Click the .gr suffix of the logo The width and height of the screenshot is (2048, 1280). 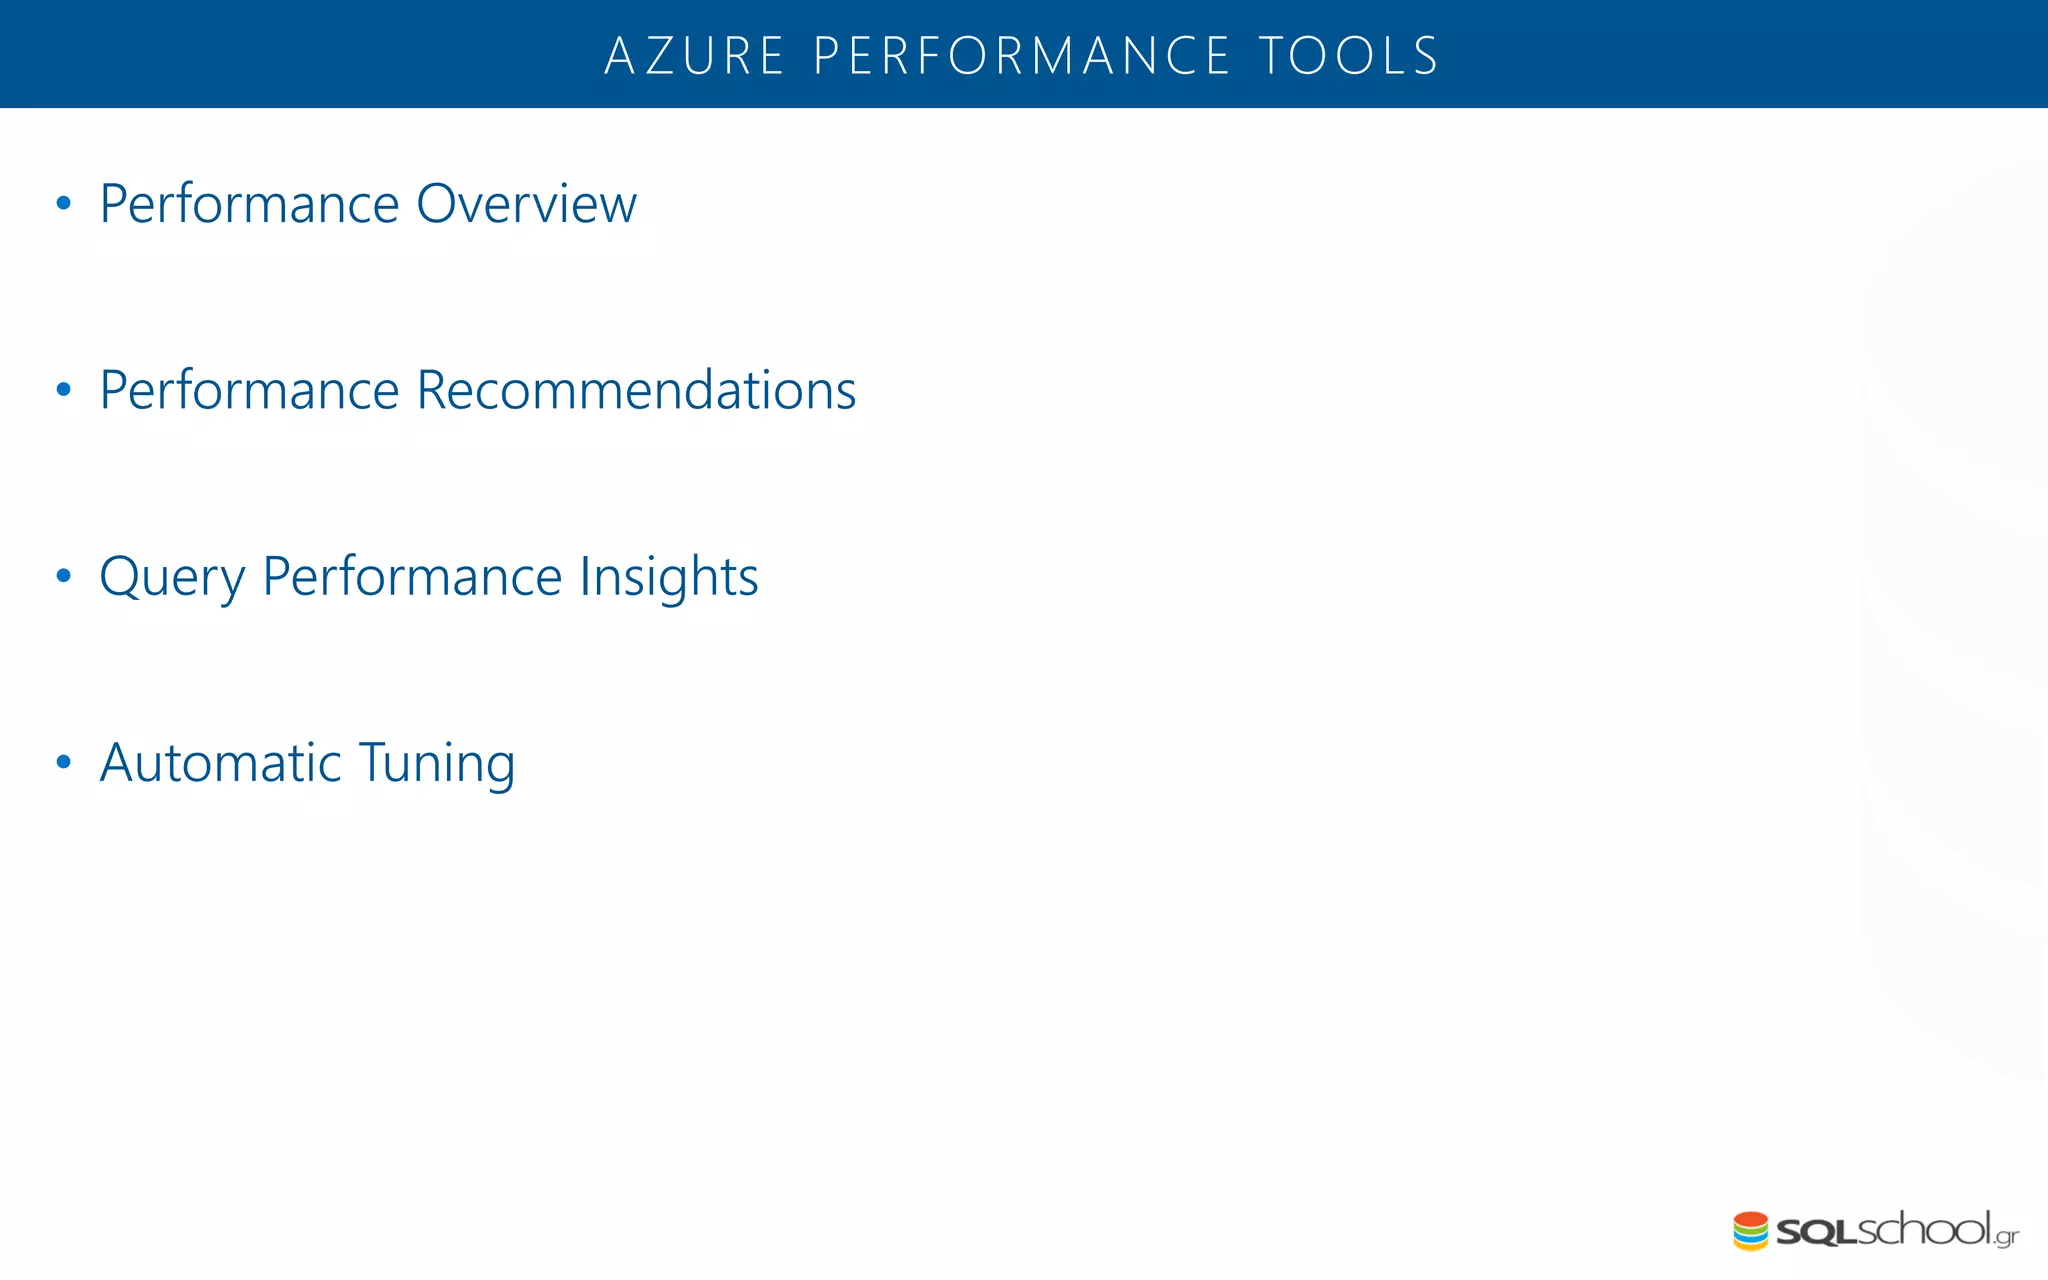pos(2006,1238)
